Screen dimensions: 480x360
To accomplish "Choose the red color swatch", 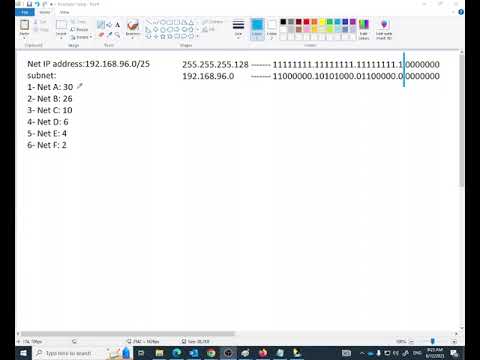I will [x=306, y=22].
